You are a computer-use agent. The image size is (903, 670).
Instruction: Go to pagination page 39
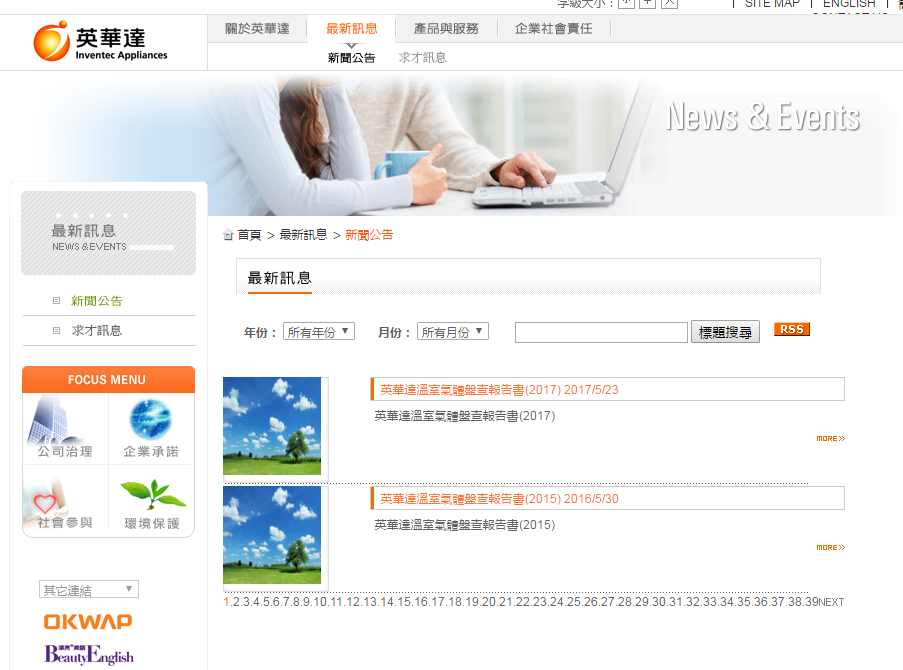(811, 602)
